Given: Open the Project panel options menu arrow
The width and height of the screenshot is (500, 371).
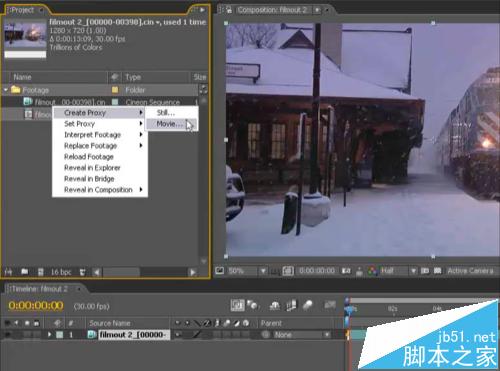Looking at the screenshot, I should (202, 10).
